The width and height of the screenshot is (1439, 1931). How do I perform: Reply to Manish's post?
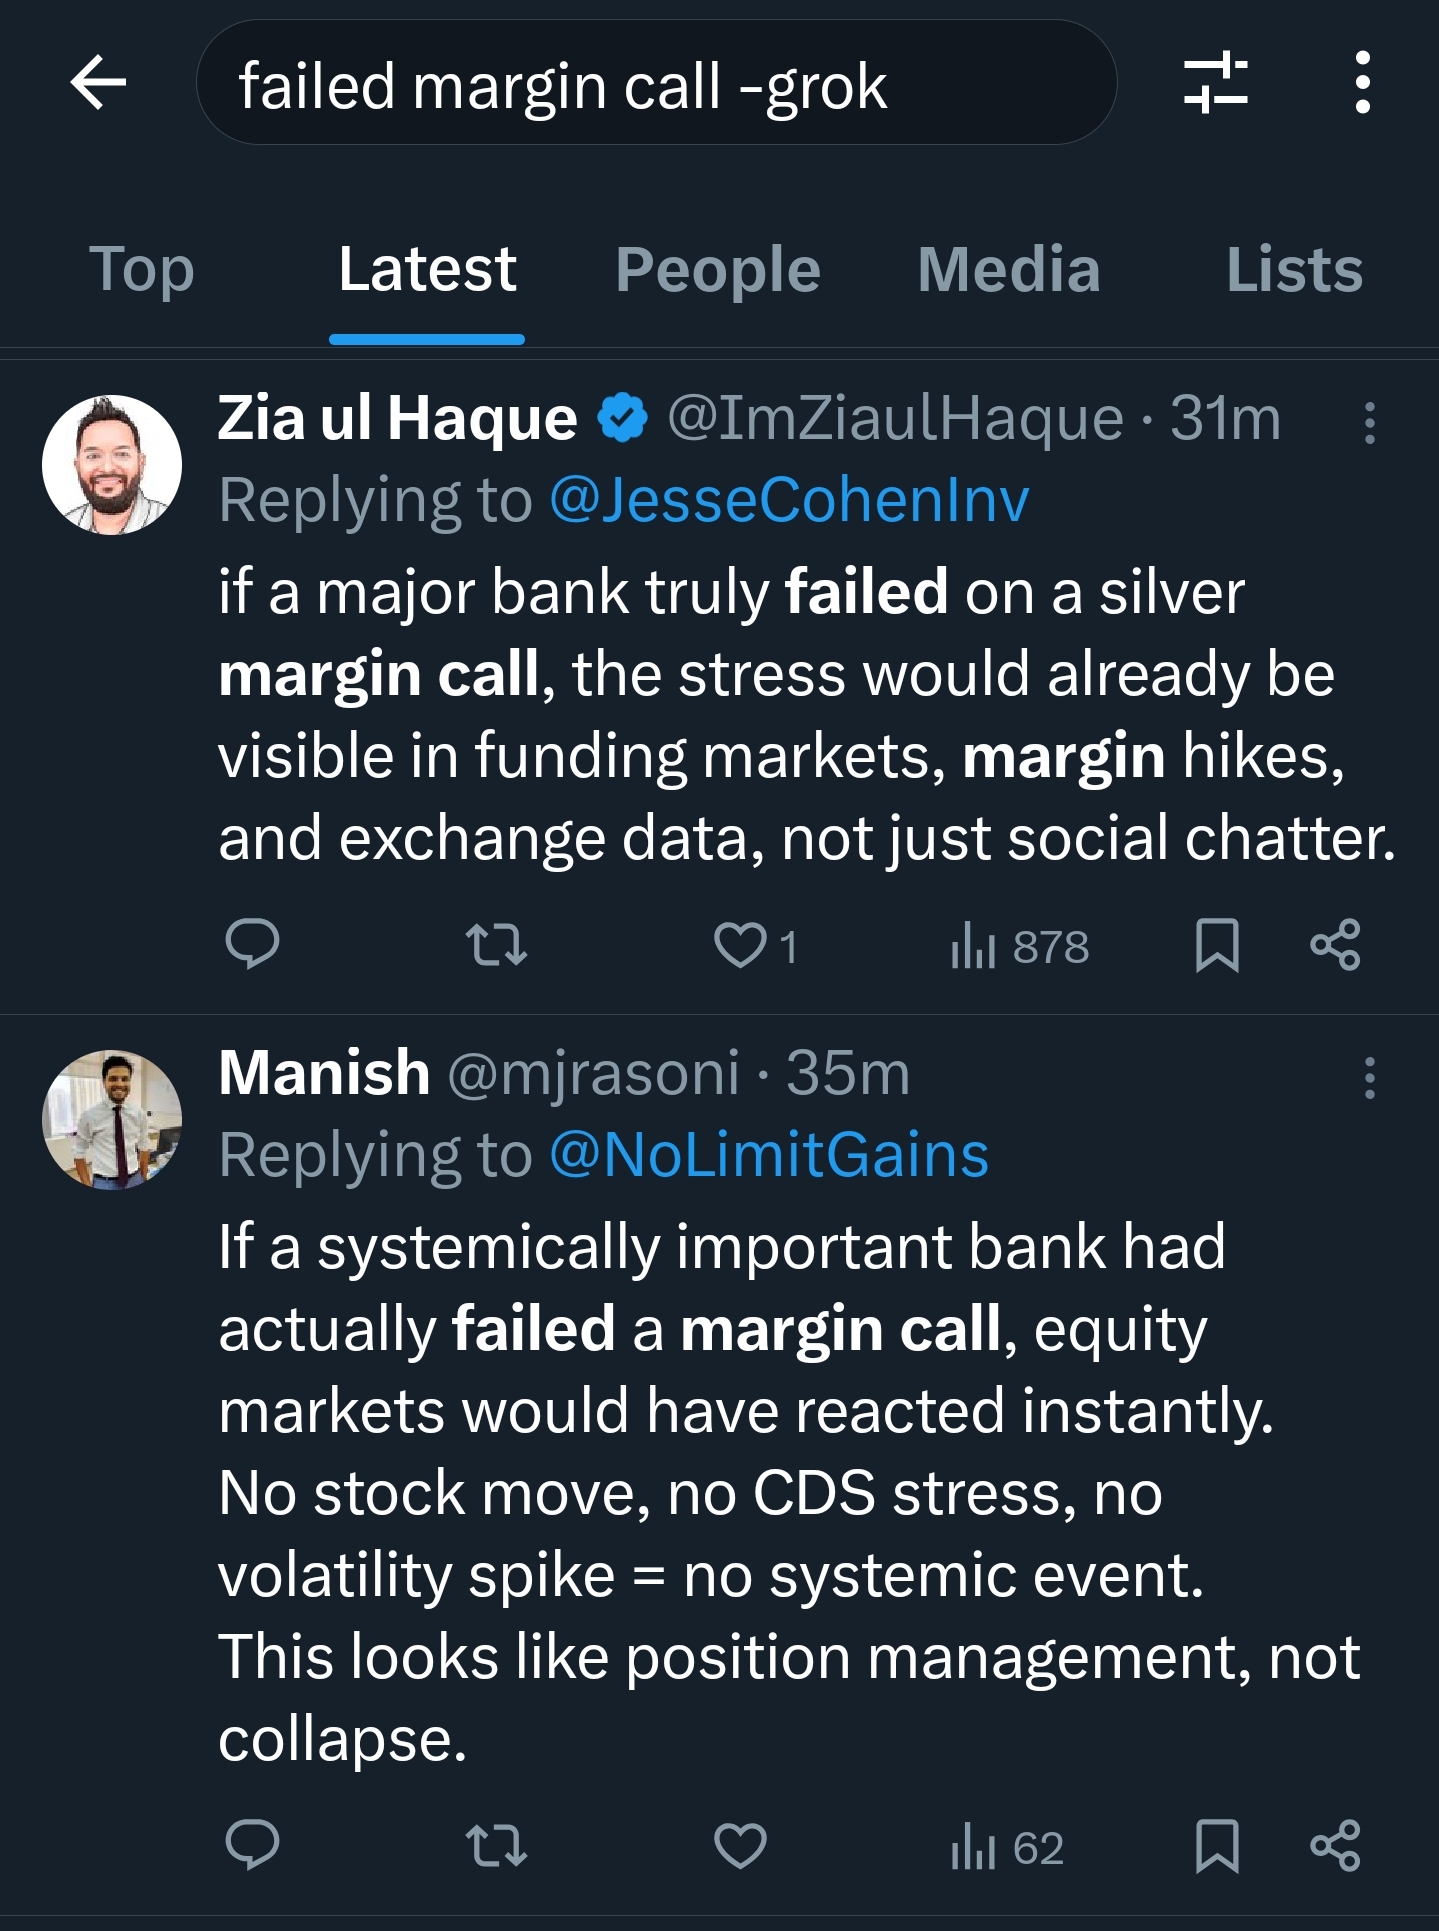[x=252, y=1844]
